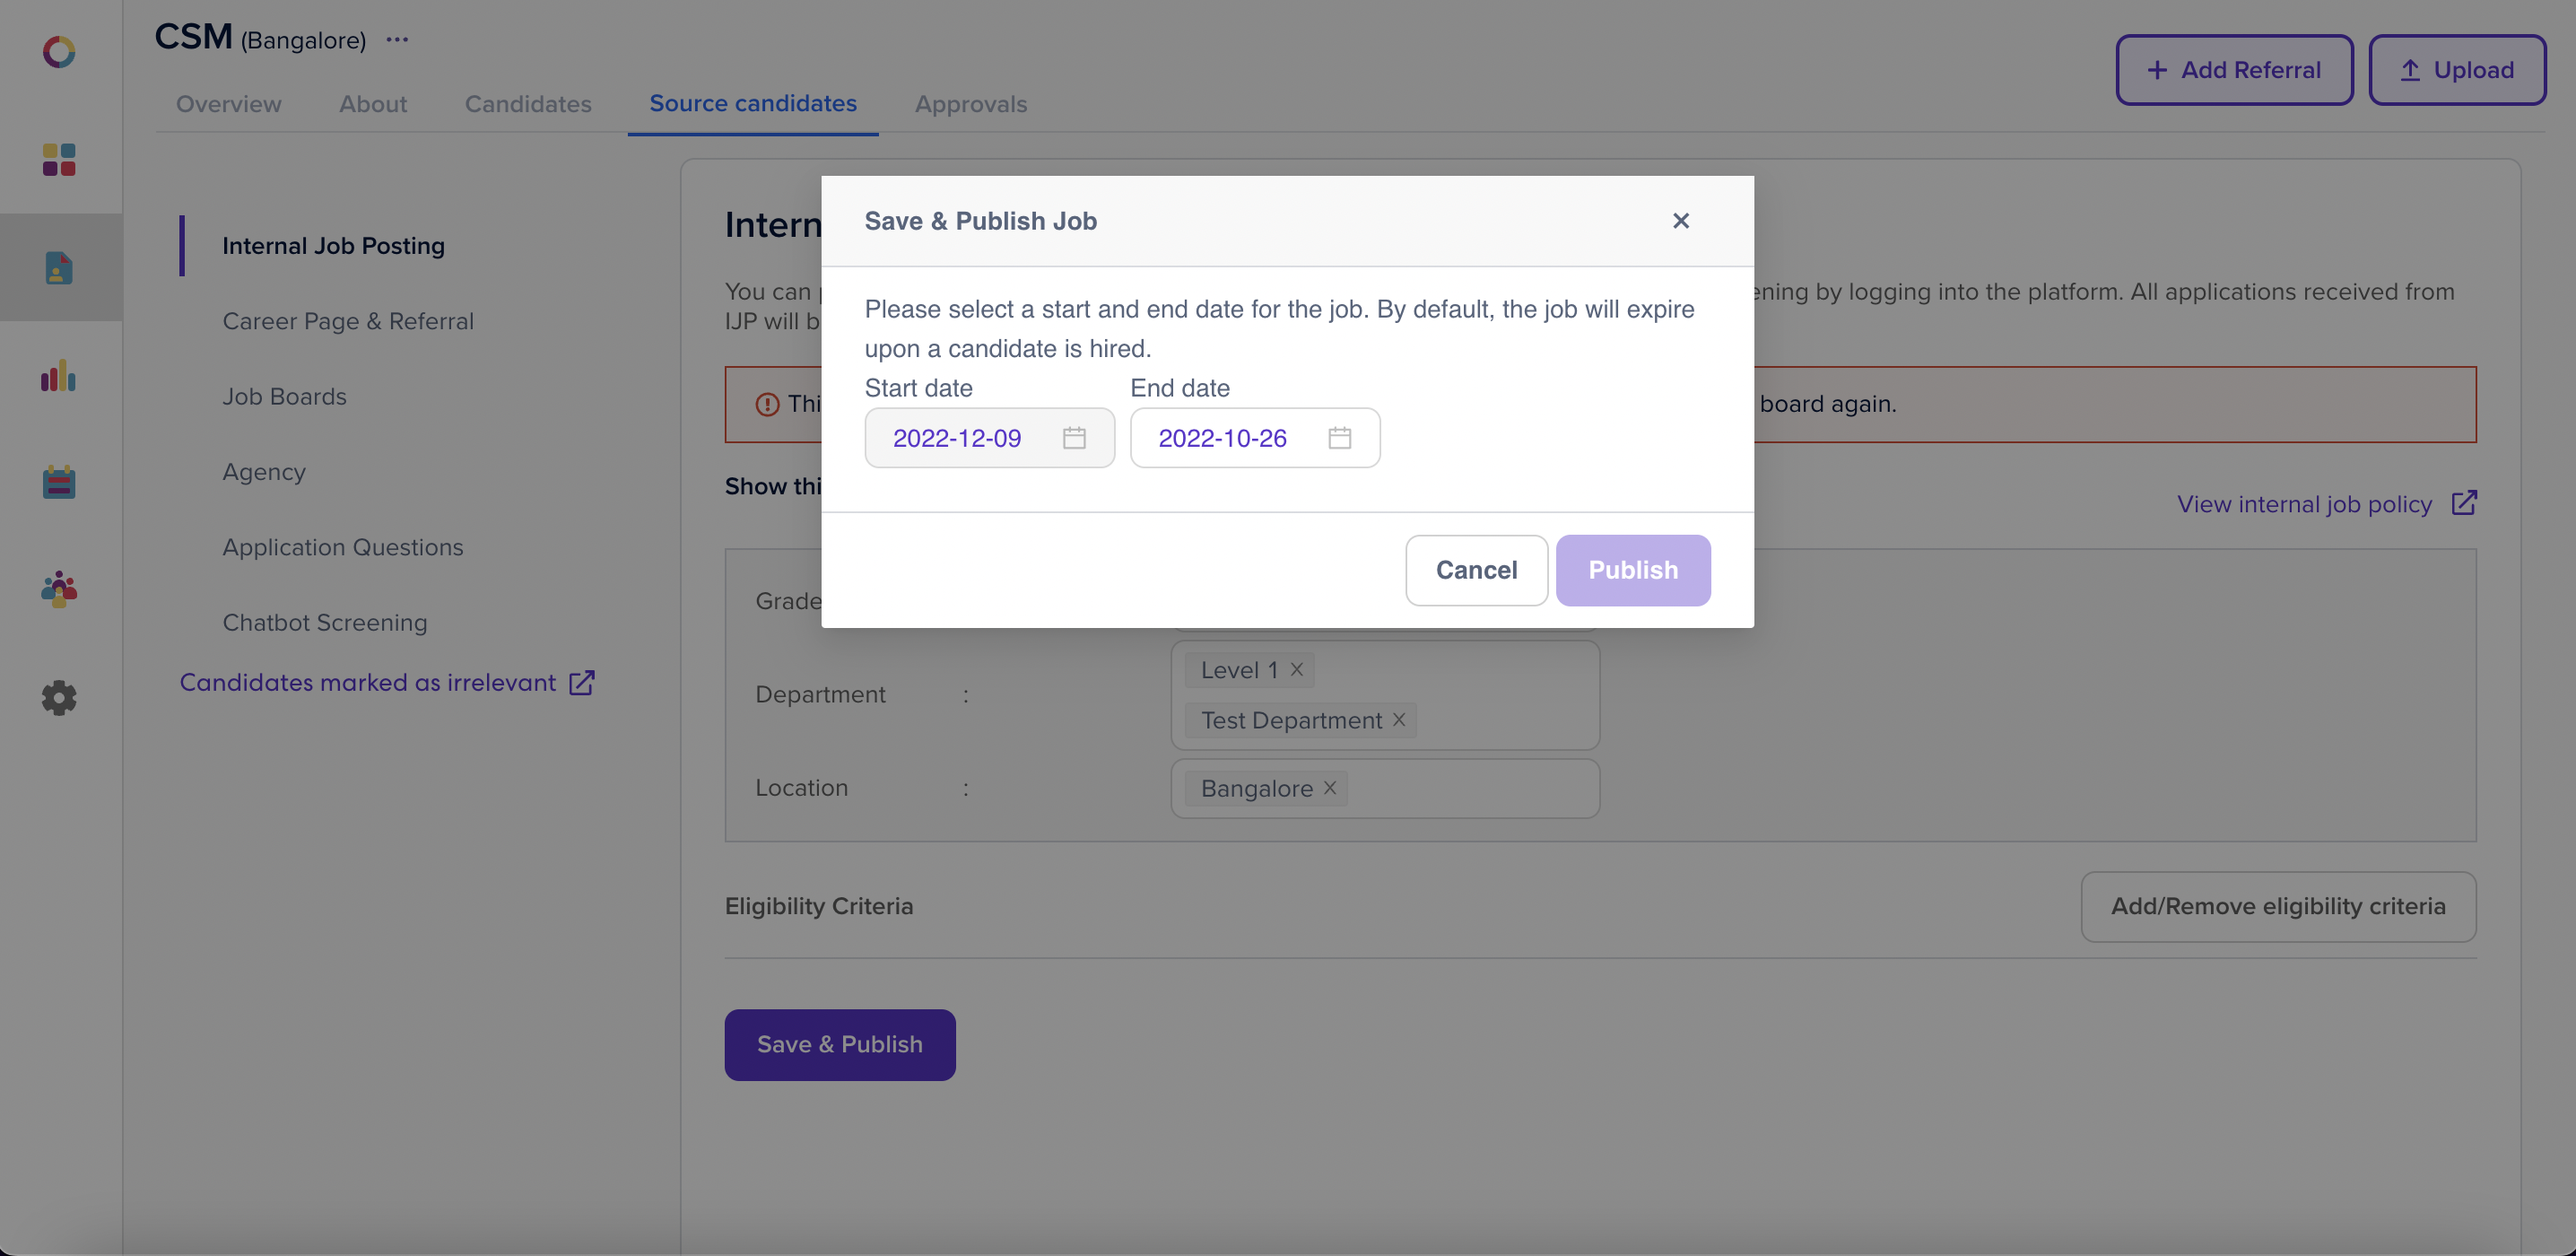Screen dimensions: 2576x1256
Task: Switch to the Candidates tab
Action: coord(528,104)
